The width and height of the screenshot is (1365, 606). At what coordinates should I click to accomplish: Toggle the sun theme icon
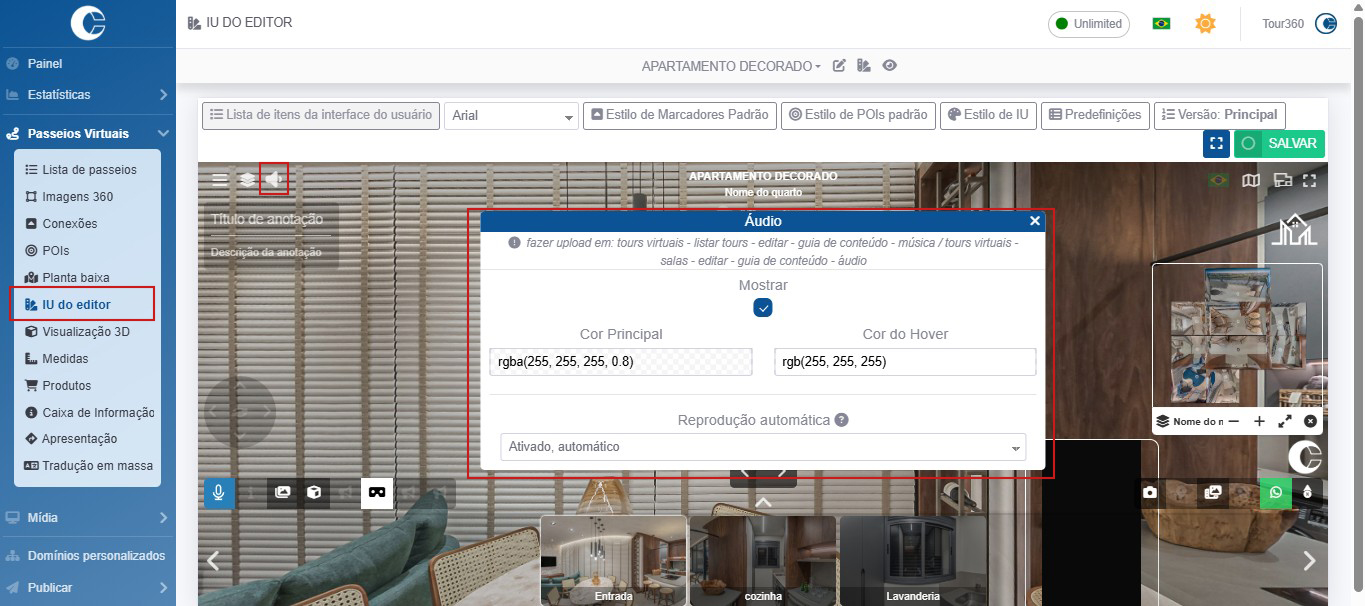click(1205, 23)
